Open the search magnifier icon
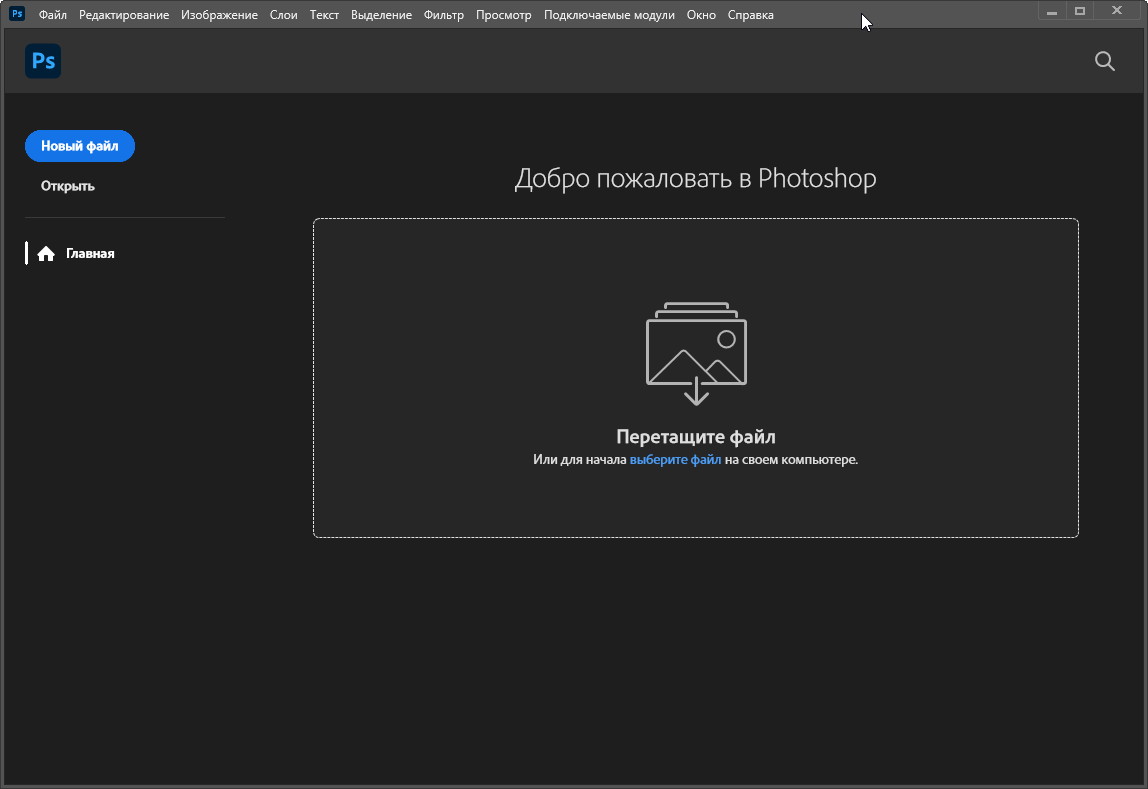This screenshot has width=1148, height=789. pyautogui.click(x=1105, y=61)
